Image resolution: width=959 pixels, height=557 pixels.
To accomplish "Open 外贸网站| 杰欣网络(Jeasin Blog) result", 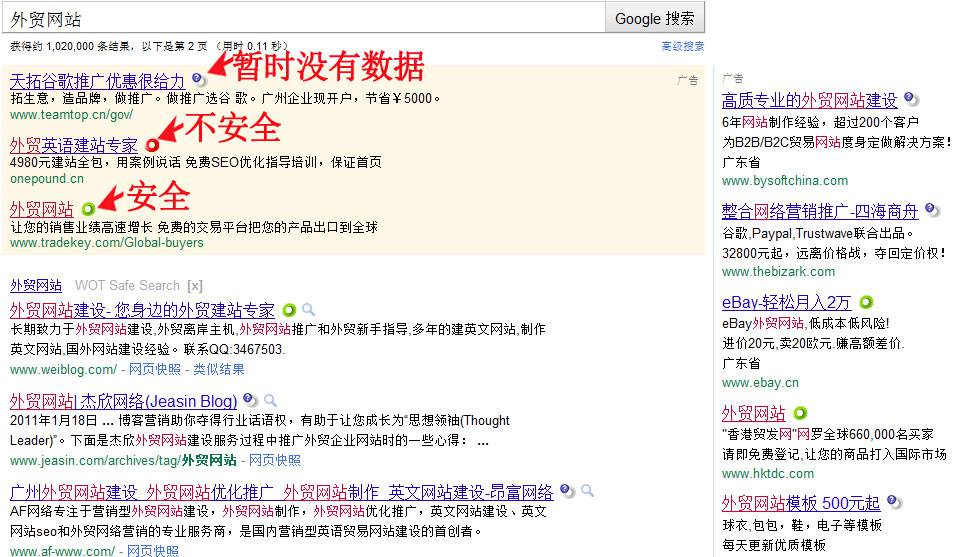I will 124,401.
